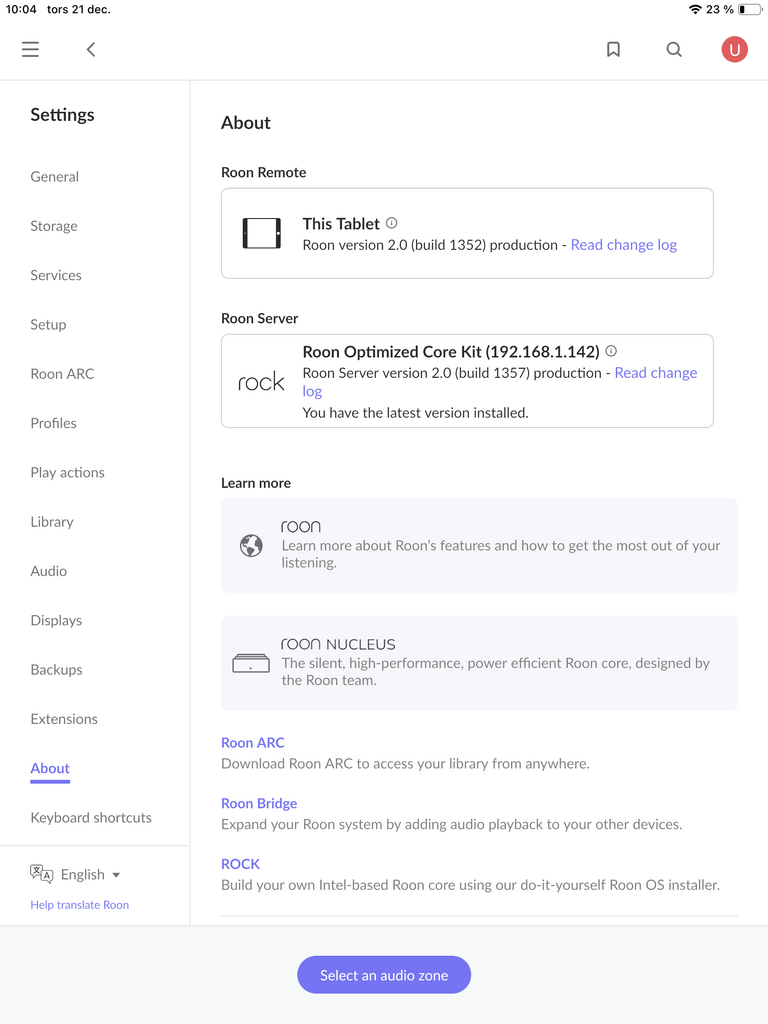Tap the 23 % battery percentage
768x1024 pixels.
click(720, 9)
